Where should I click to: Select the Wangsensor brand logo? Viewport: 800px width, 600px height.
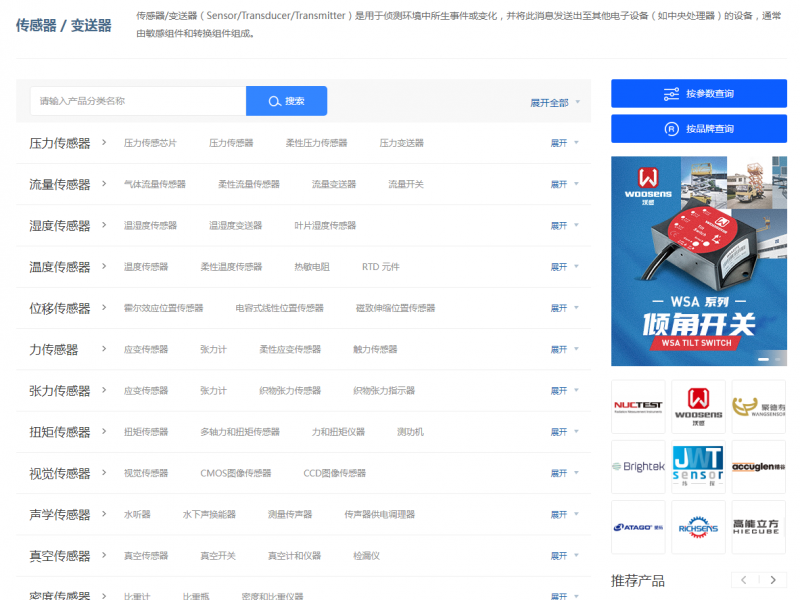758,406
